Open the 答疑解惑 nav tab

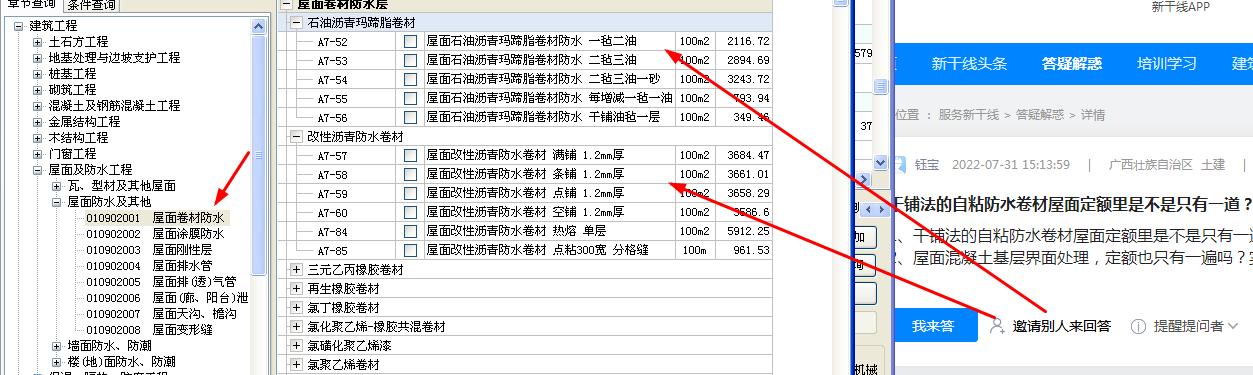[x=1072, y=63]
